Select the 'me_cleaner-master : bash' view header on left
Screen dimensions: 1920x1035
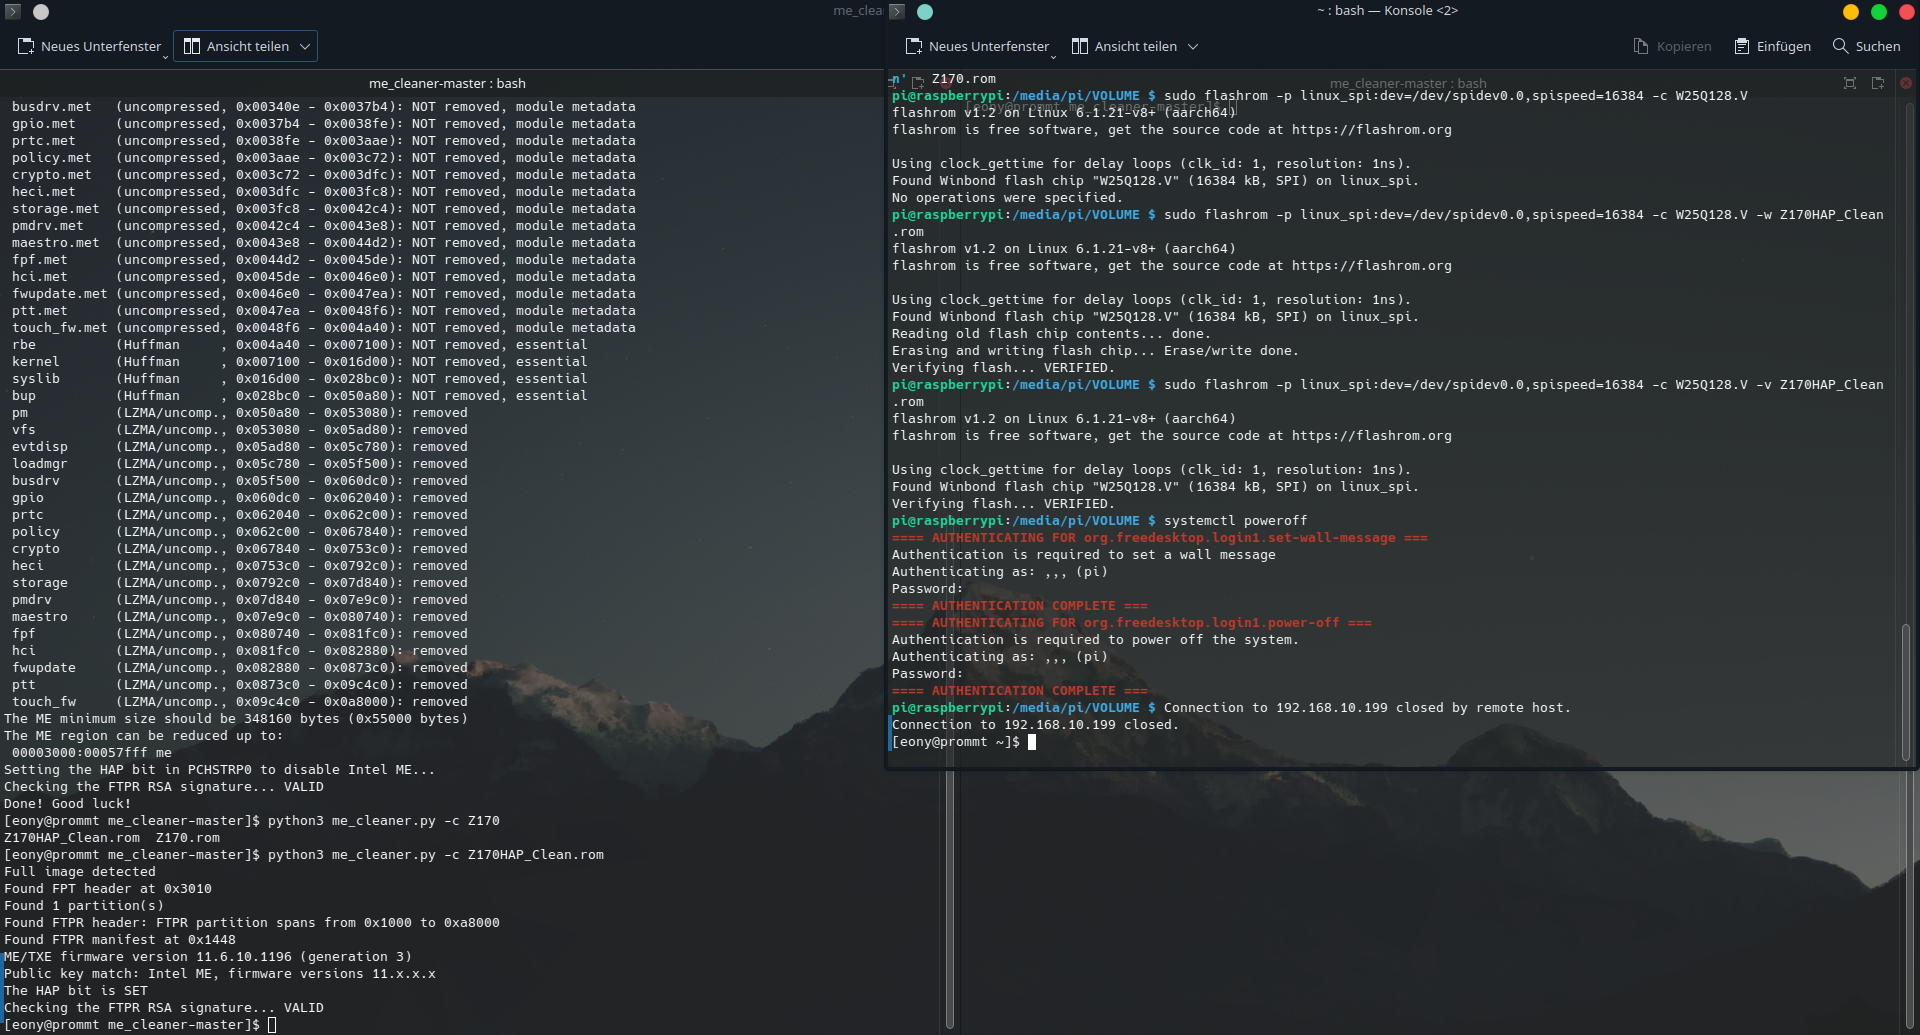(x=447, y=83)
